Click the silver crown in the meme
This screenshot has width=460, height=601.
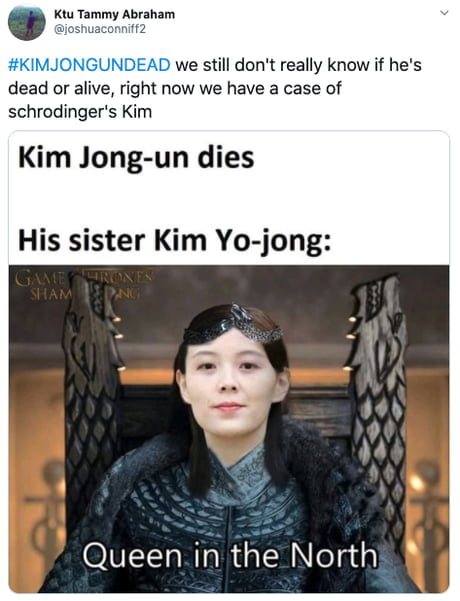(233, 325)
